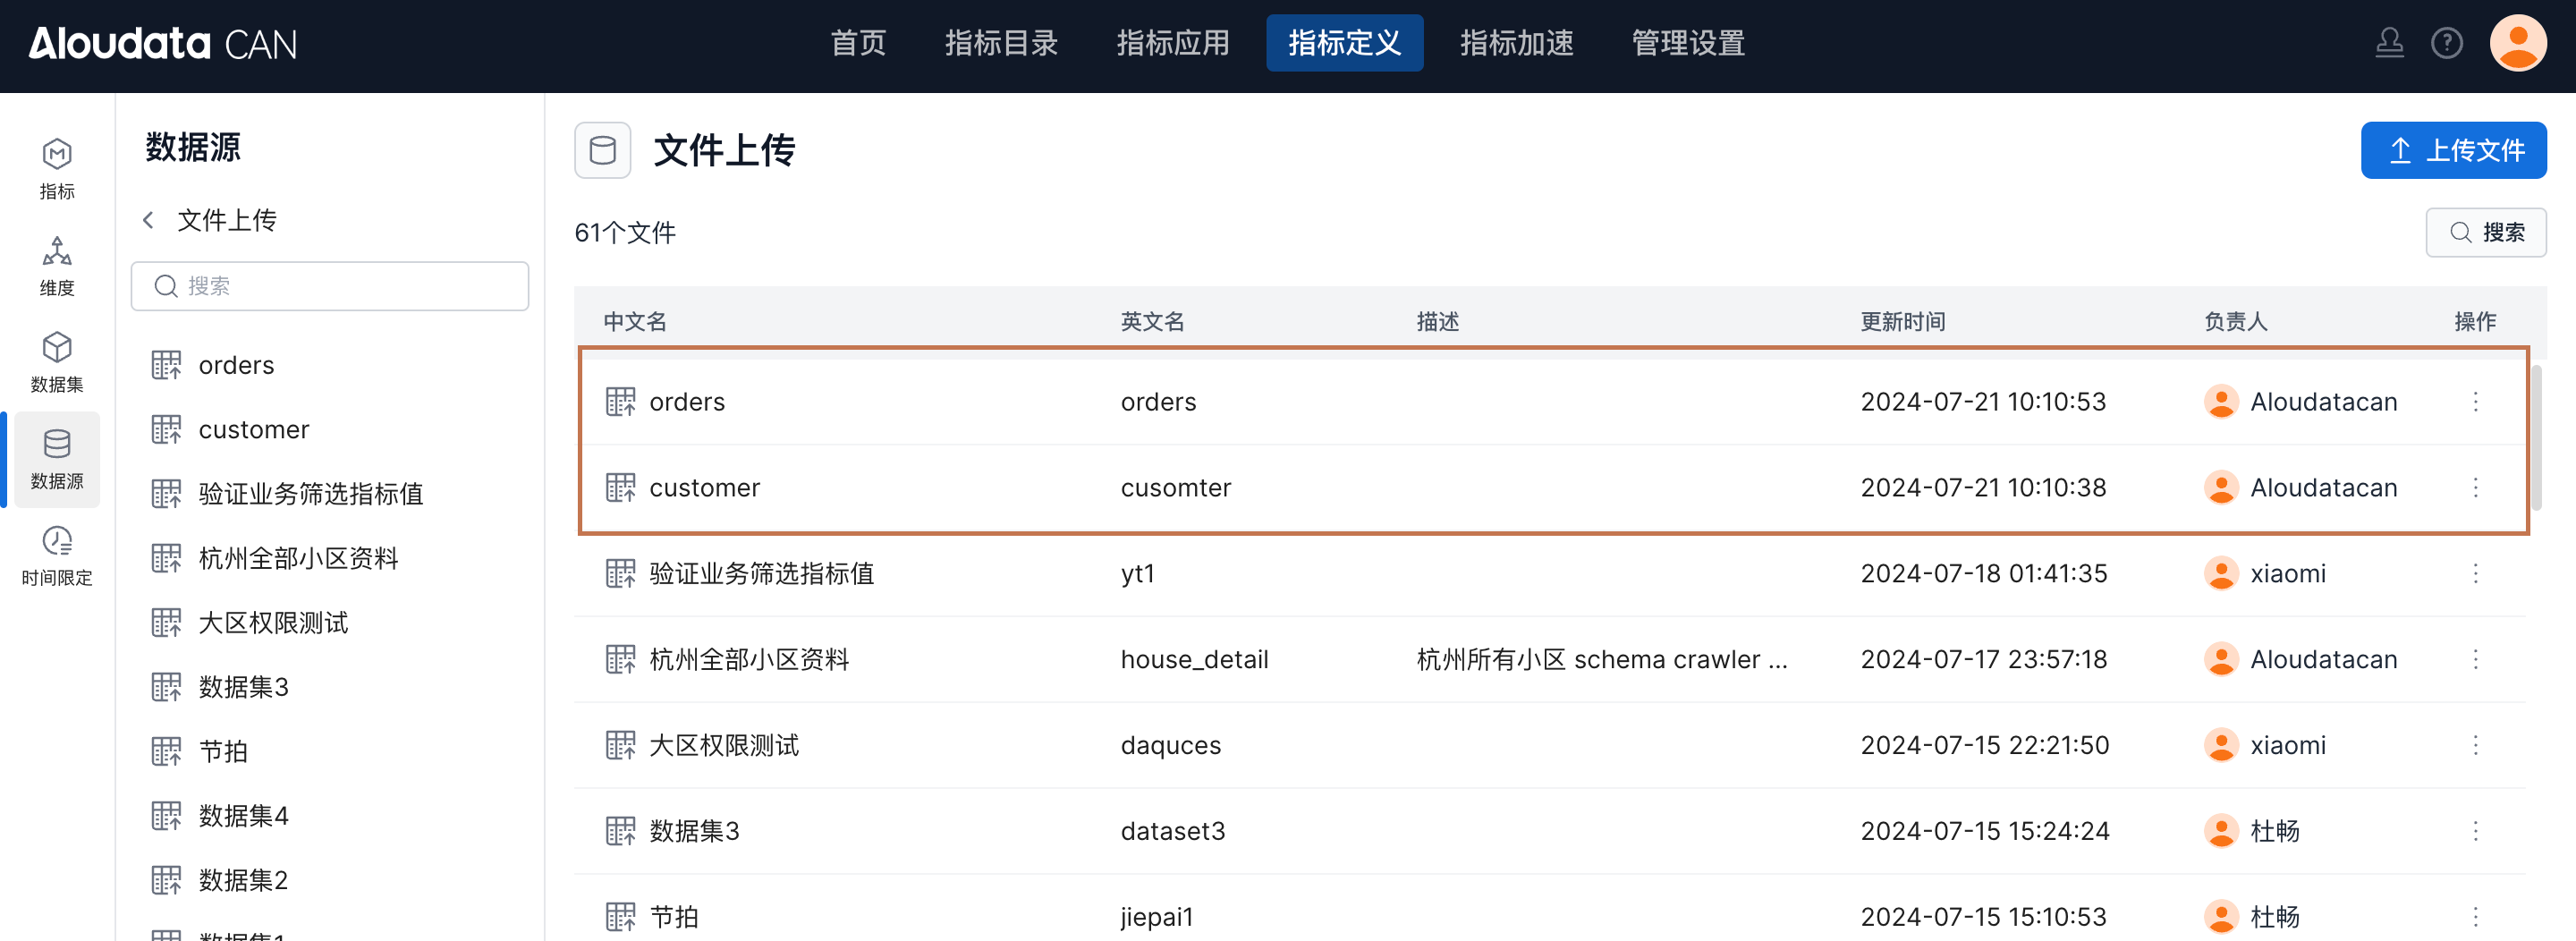Click the help question mark icon
Screen dimensions: 2576x941
click(2446, 43)
